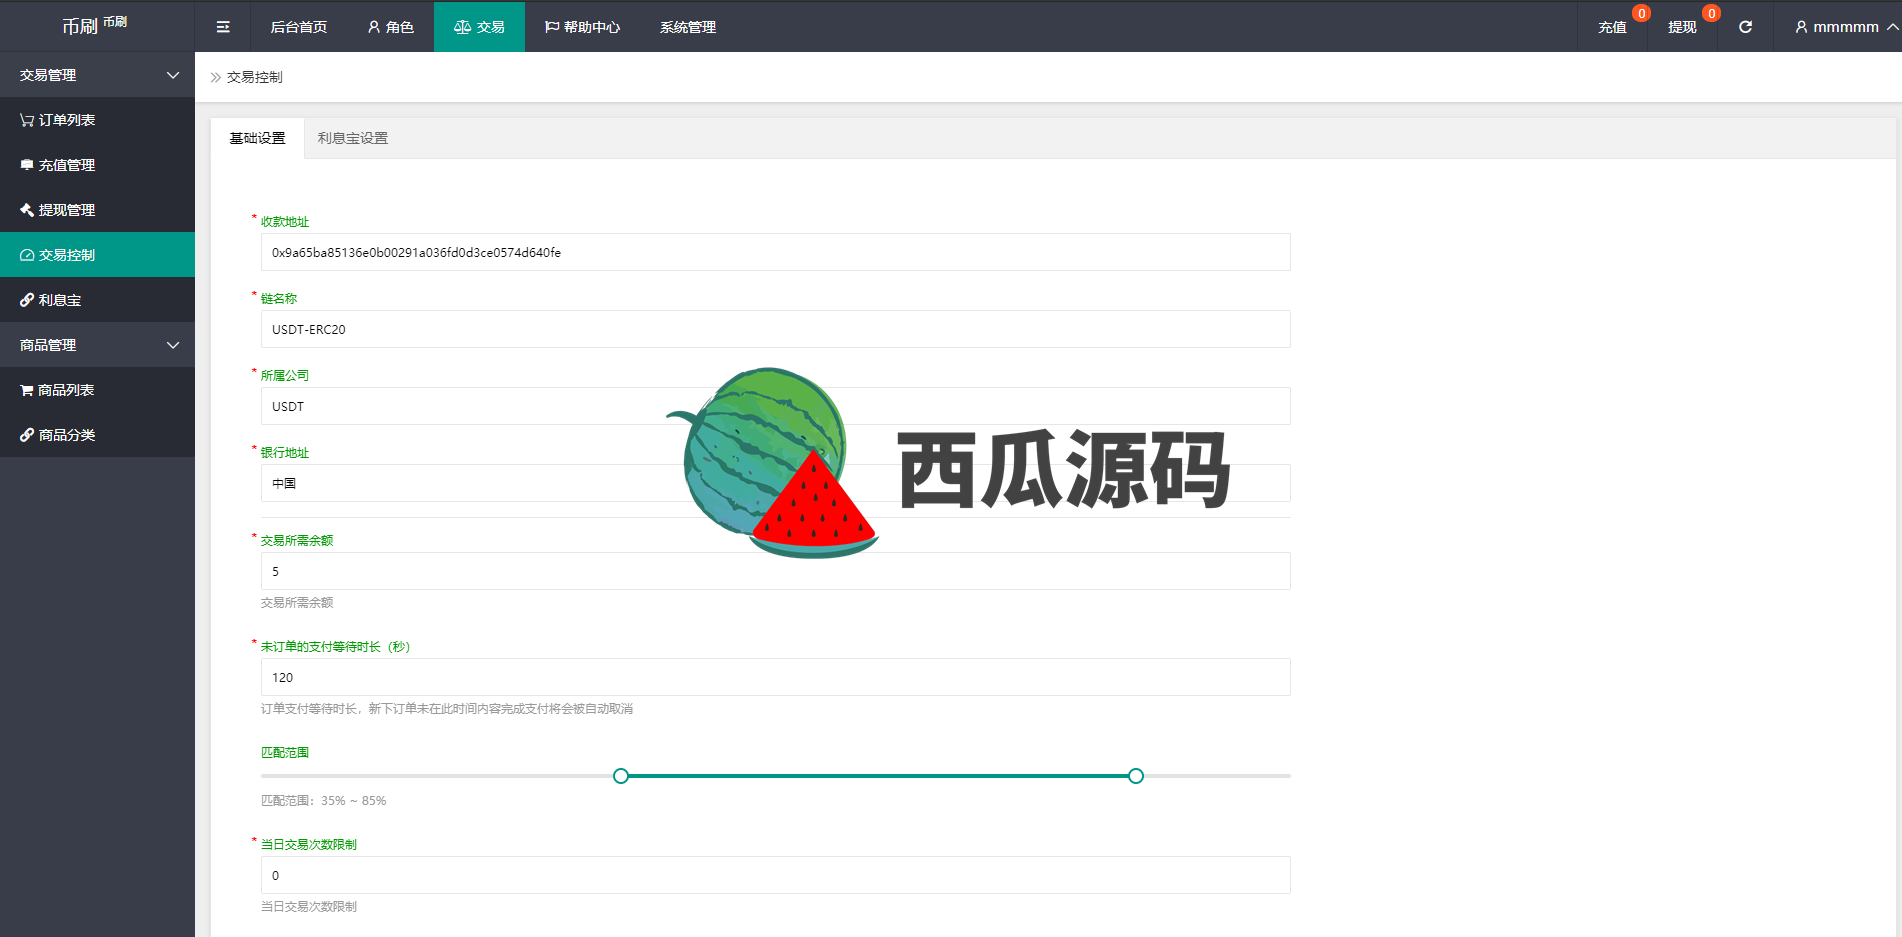Click the 交易控制 breadcrumb text
Viewport: 1902px width, 937px height.
[255, 77]
